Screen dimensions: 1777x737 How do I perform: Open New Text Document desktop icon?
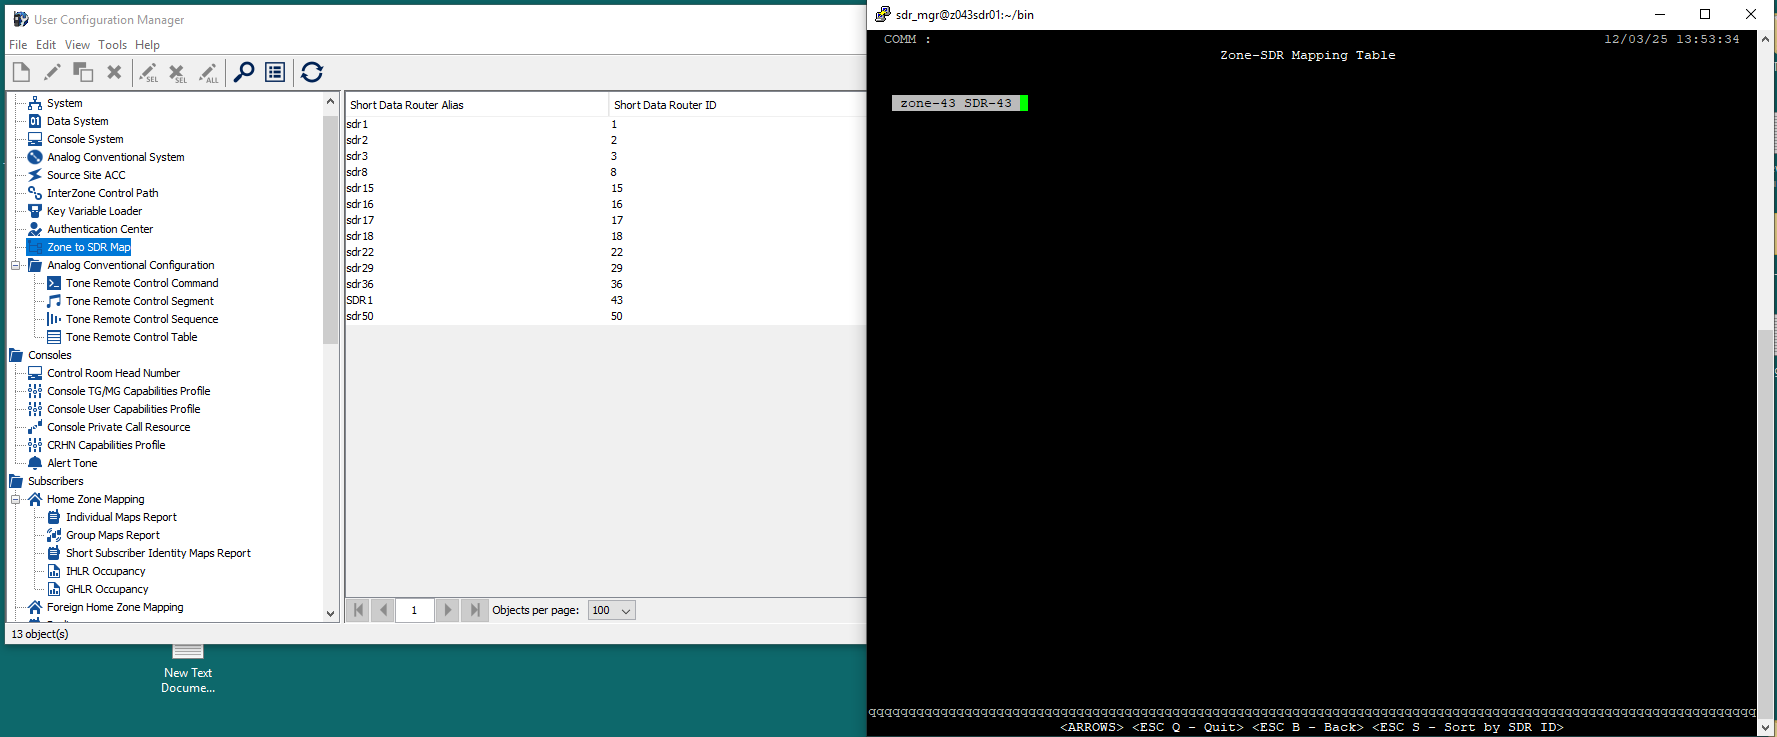coord(188,668)
